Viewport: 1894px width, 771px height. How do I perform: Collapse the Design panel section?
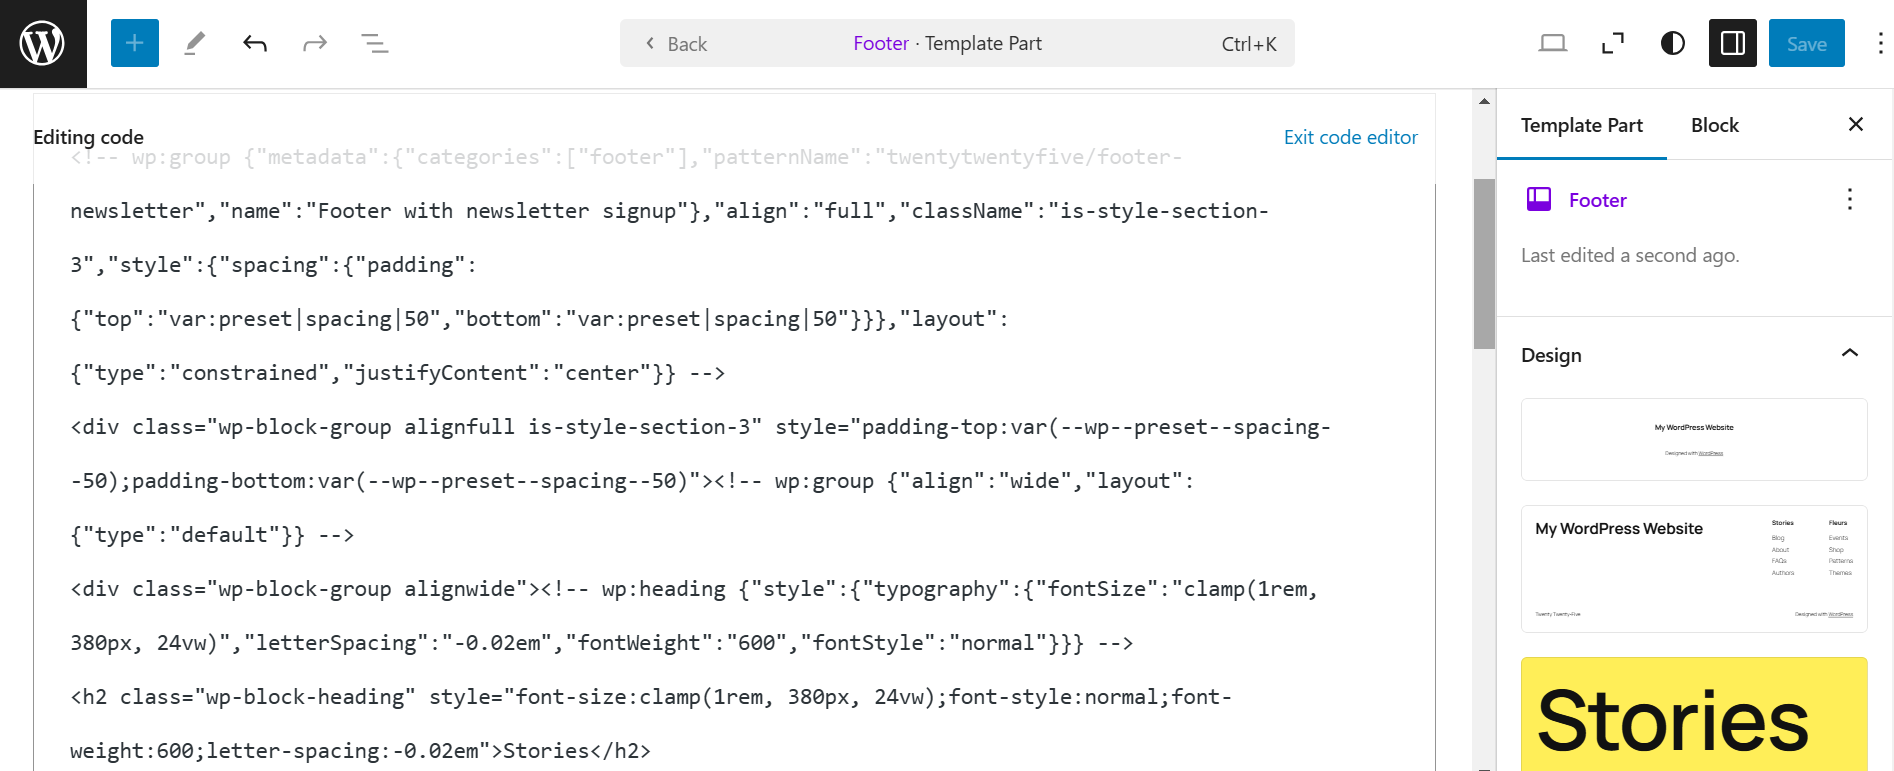tap(1850, 353)
